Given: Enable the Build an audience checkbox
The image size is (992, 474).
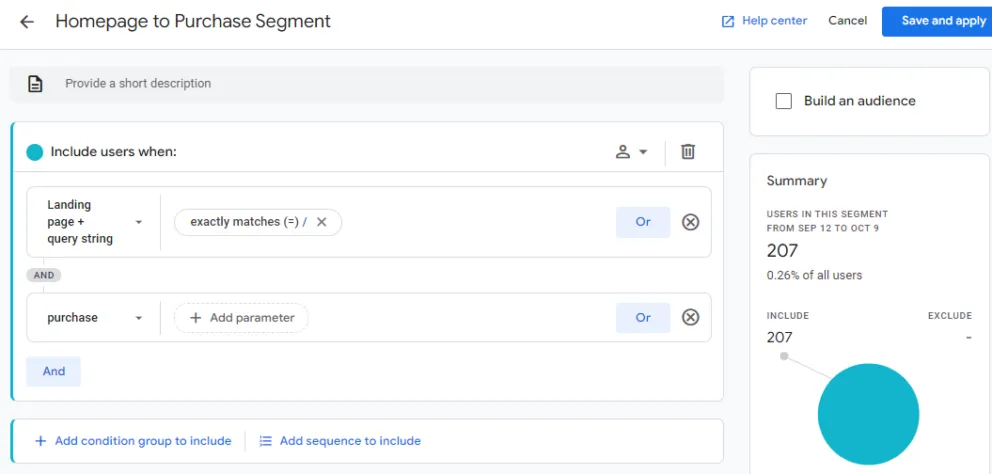Looking at the screenshot, I should coord(784,101).
